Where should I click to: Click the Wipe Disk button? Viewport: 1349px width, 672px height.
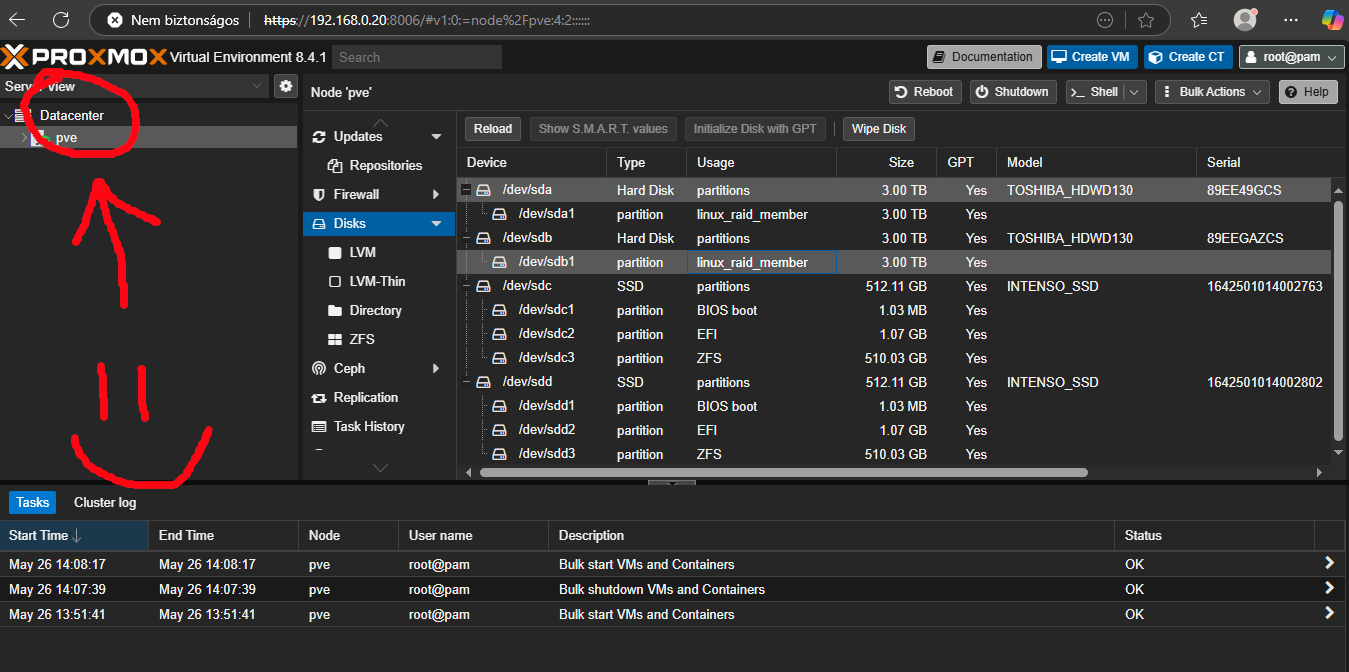(879, 129)
